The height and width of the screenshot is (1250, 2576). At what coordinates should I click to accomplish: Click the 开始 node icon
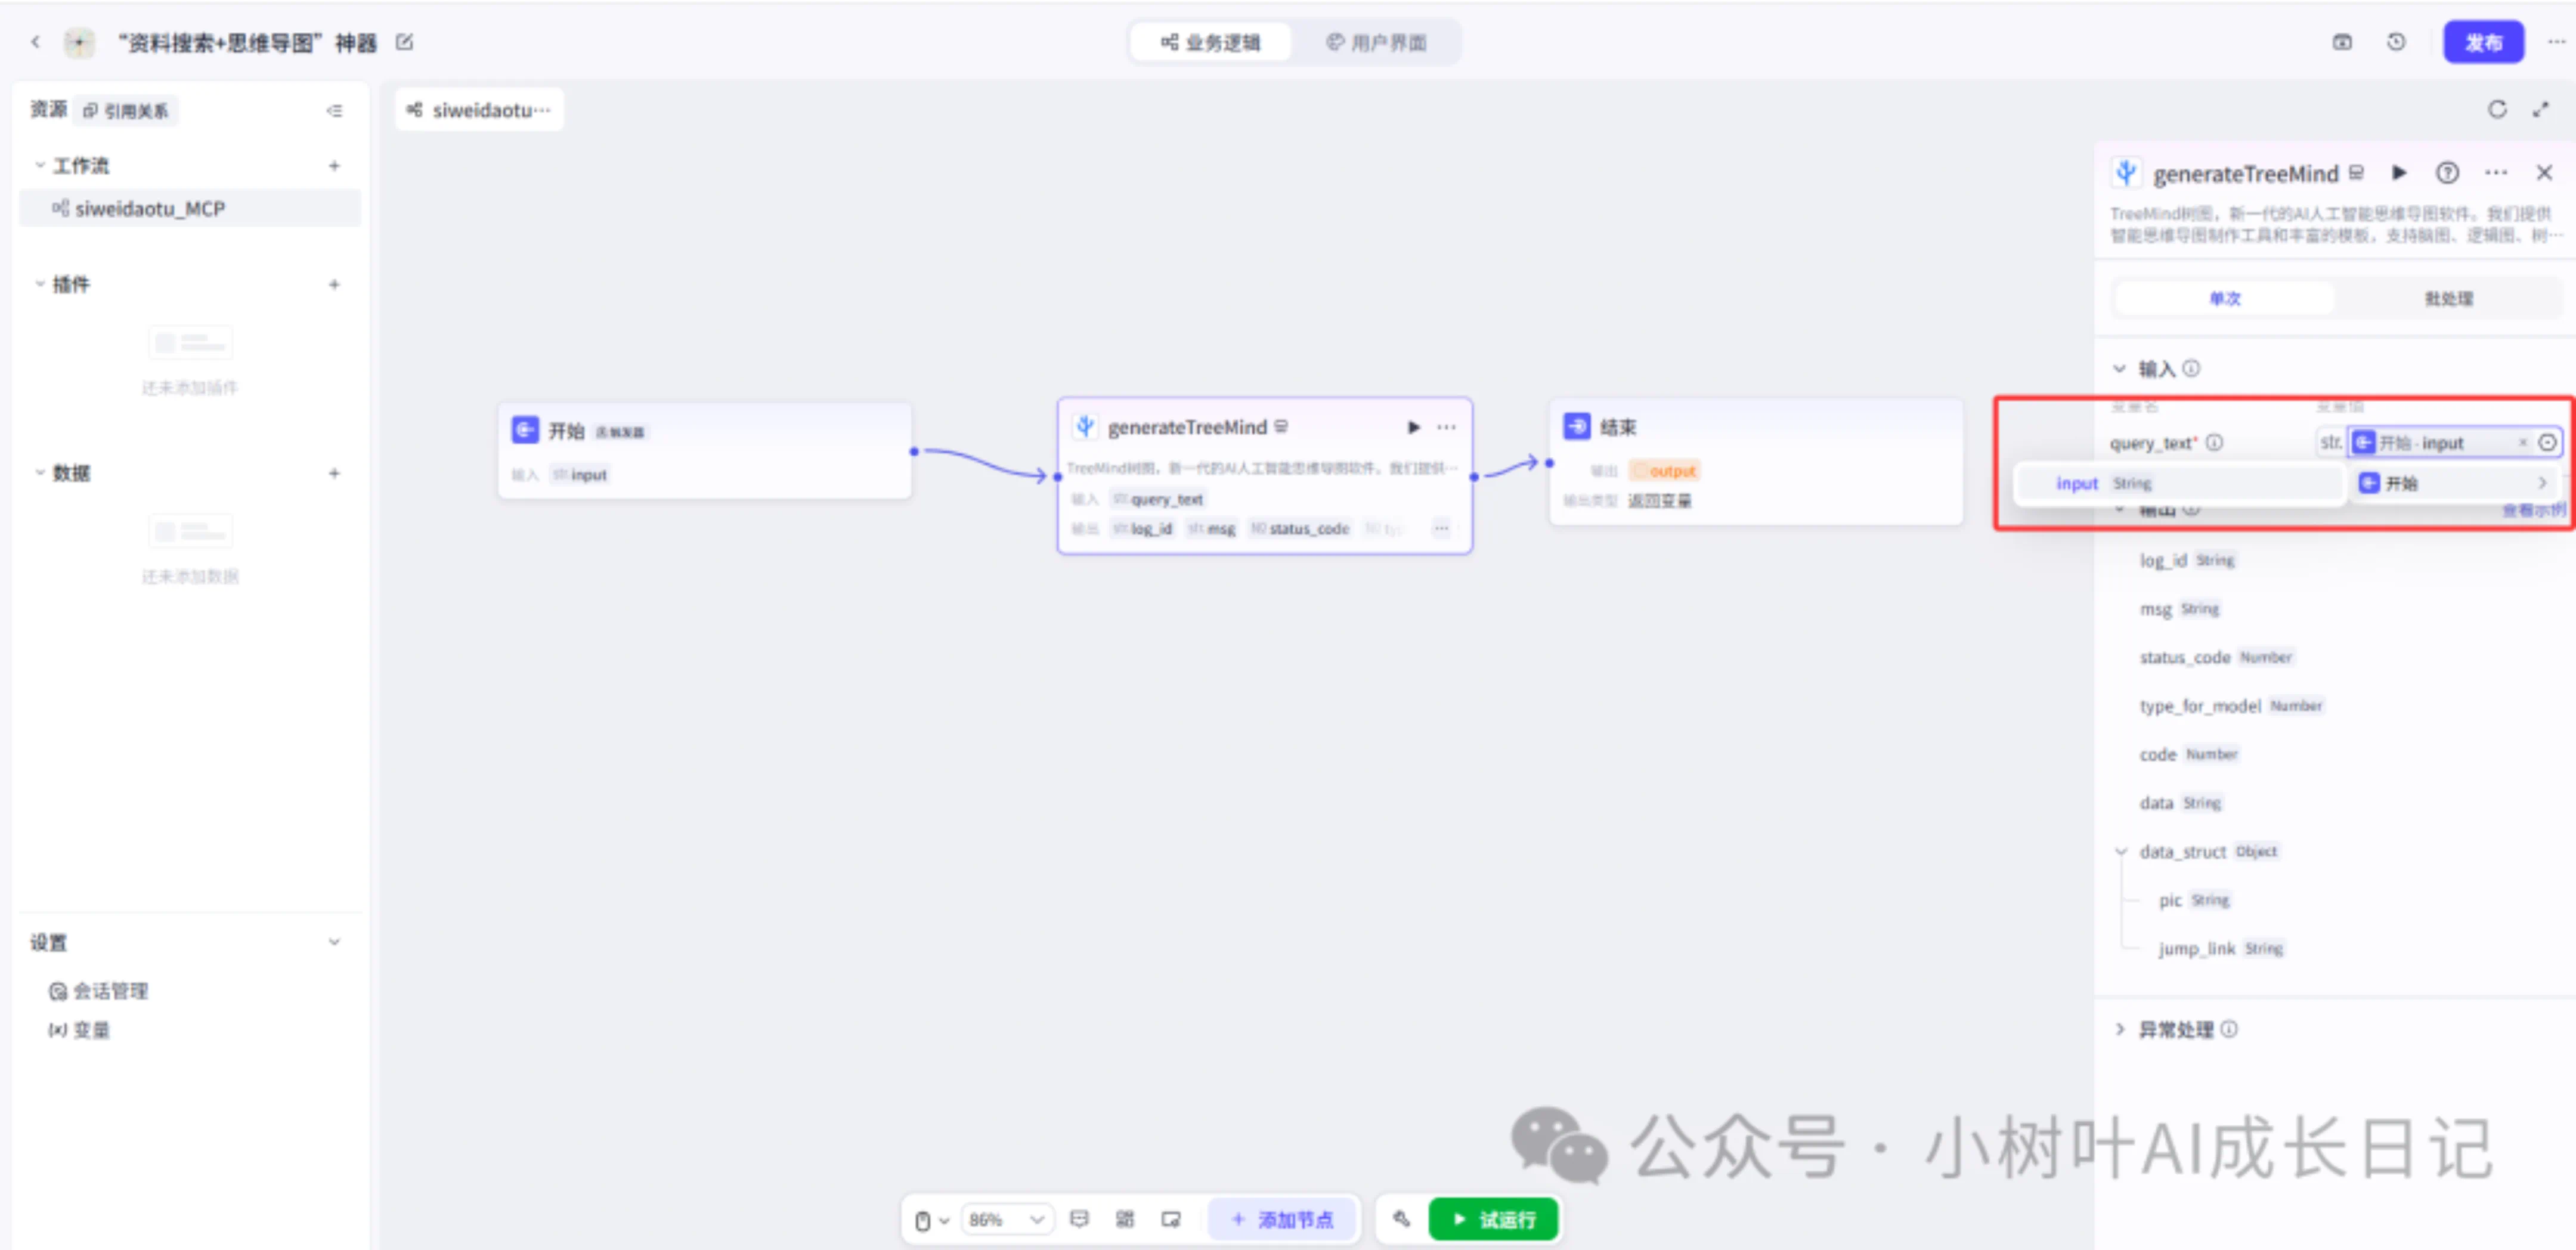click(x=525, y=430)
